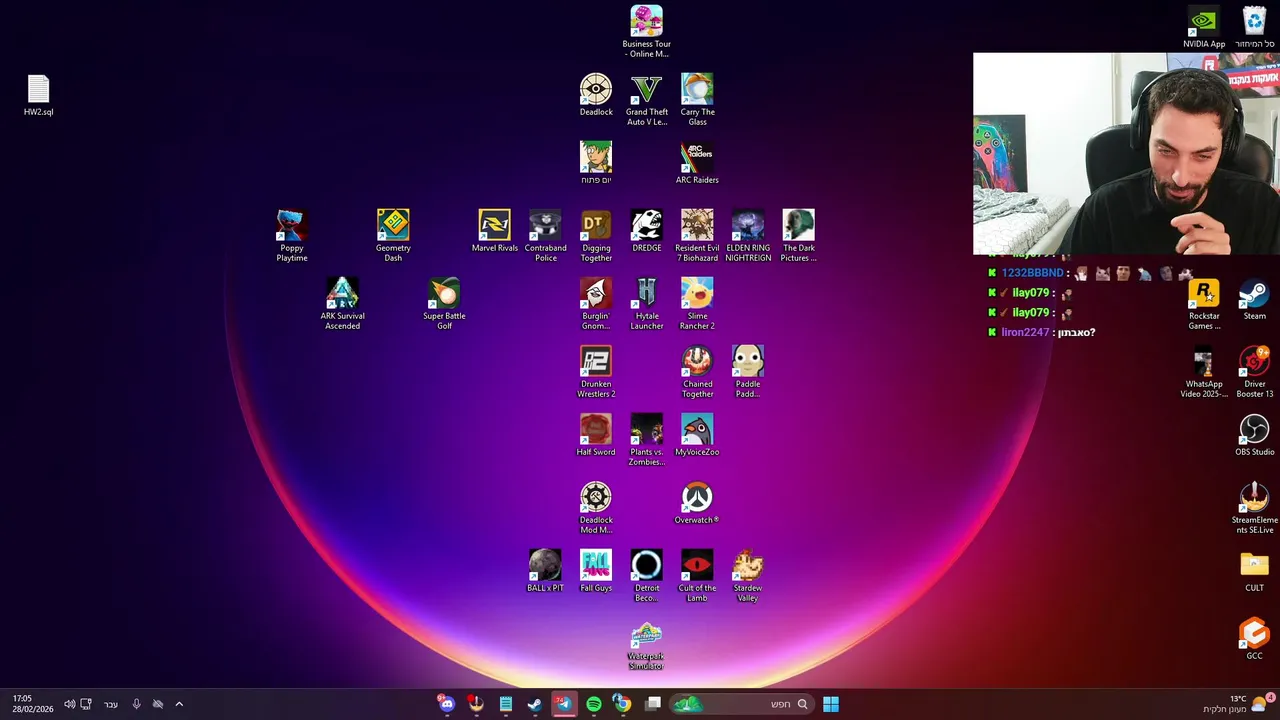The image size is (1280, 720).
Task: Open Detroit Become Human shortcut
Action: [x=646, y=575]
